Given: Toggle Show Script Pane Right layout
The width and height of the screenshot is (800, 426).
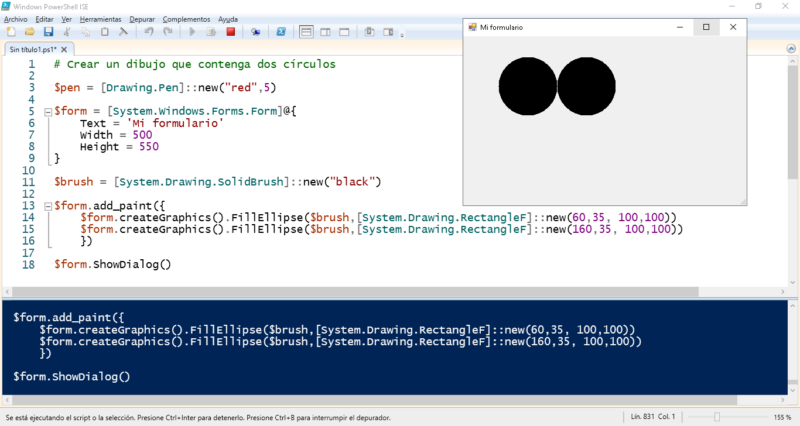Looking at the screenshot, I should coord(323,32).
